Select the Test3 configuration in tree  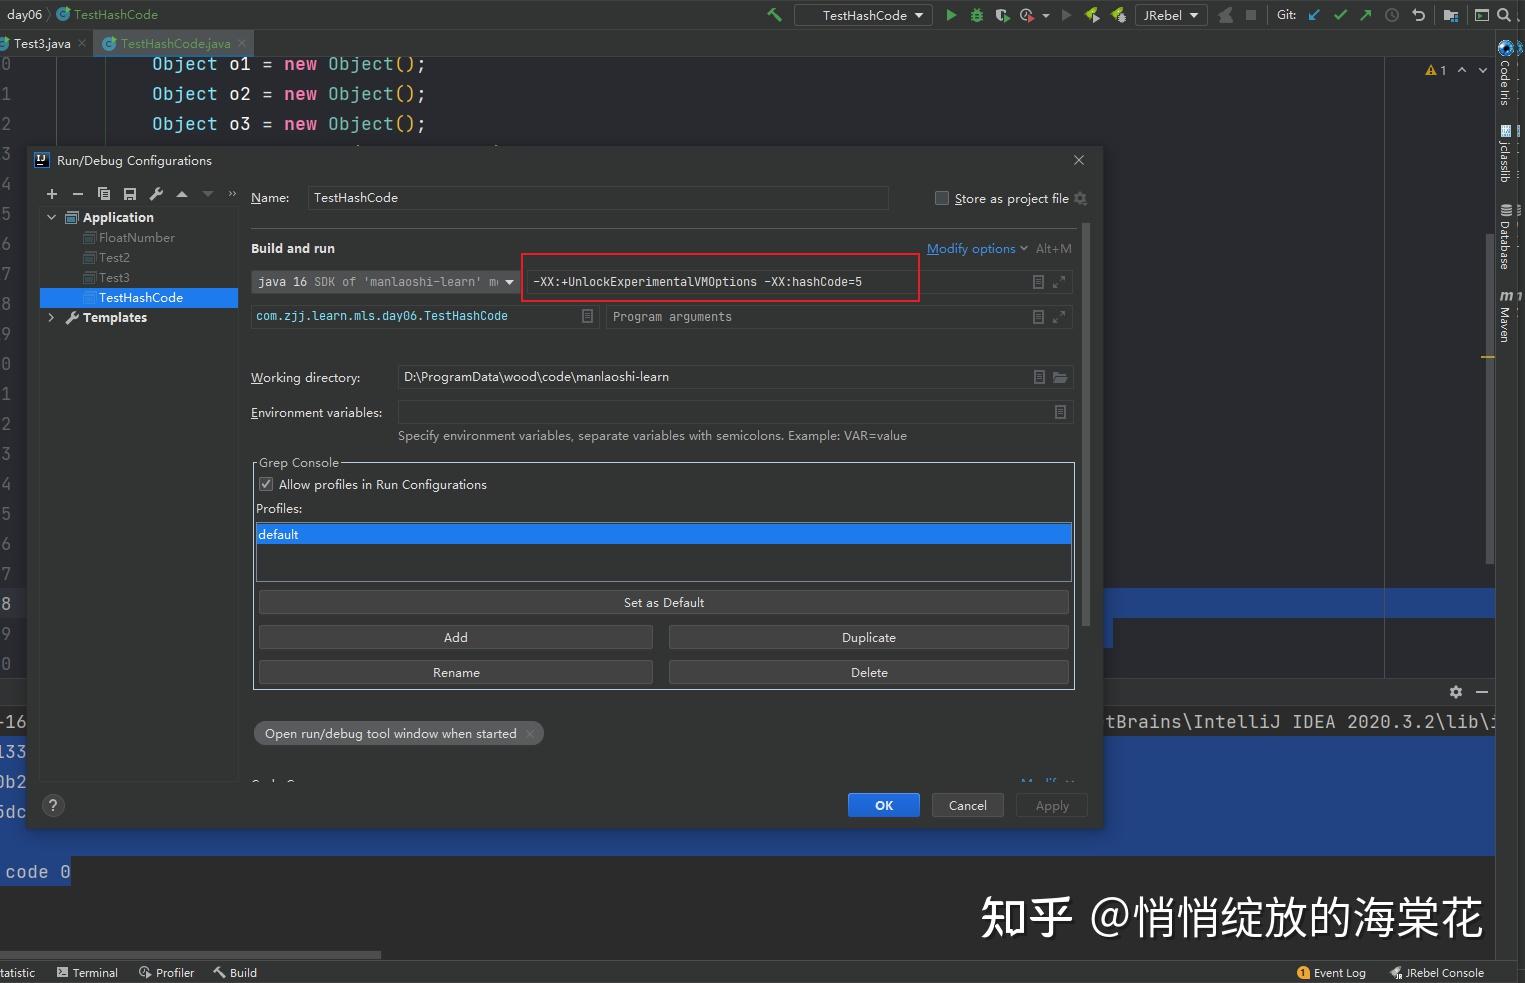click(x=114, y=277)
